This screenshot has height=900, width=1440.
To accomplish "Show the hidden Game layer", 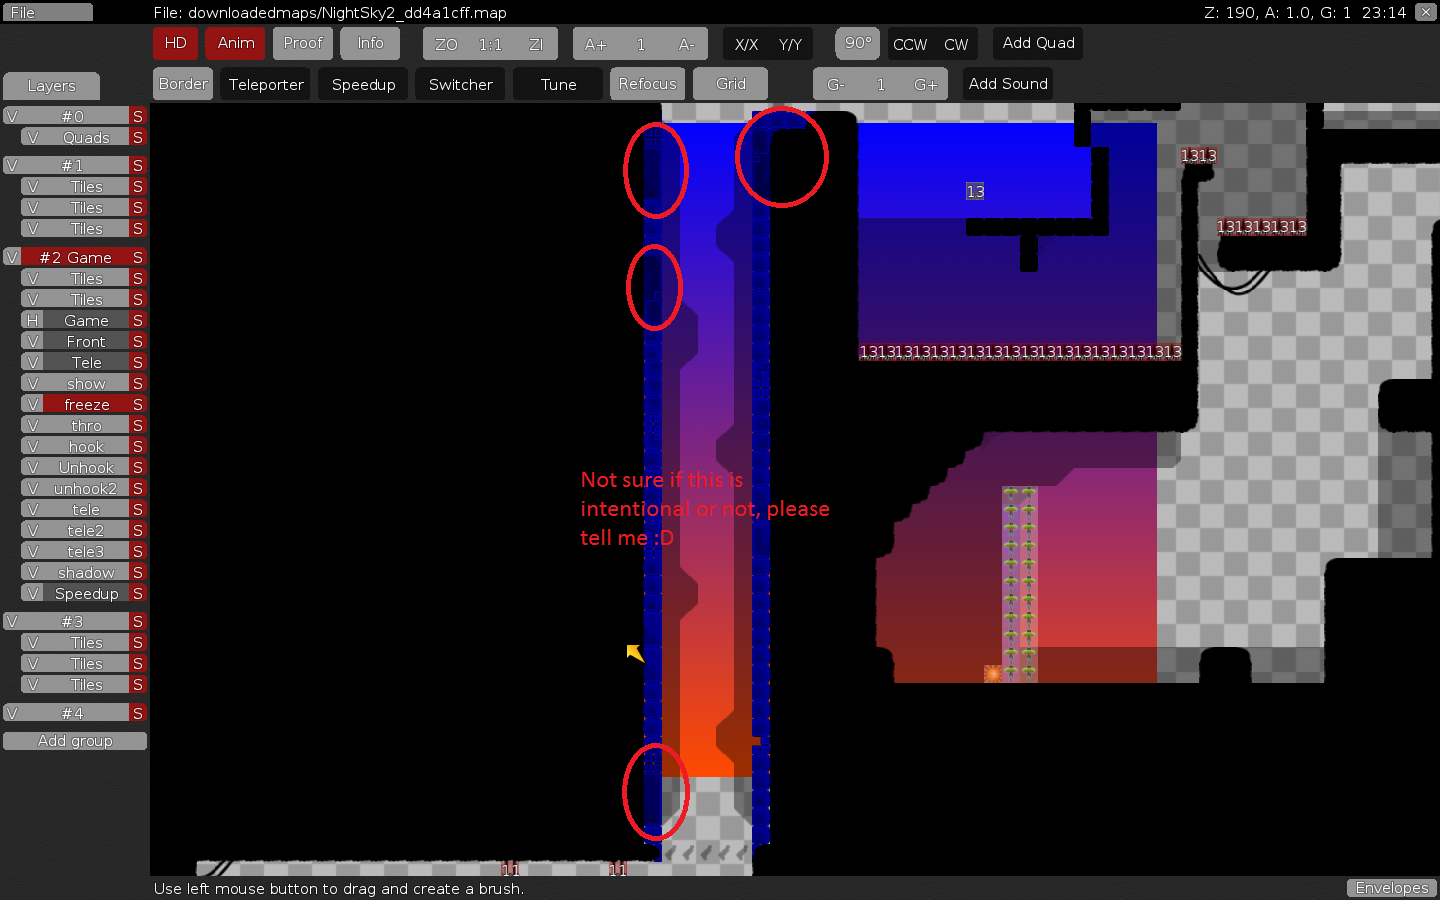I will point(32,320).
